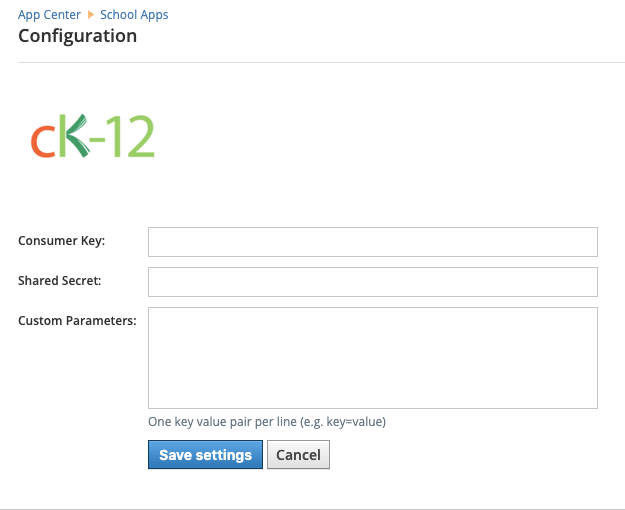Click the blank area right of the CK-12 logo
The height and width of the screenshot is (510, 625).
pos(400,138)
